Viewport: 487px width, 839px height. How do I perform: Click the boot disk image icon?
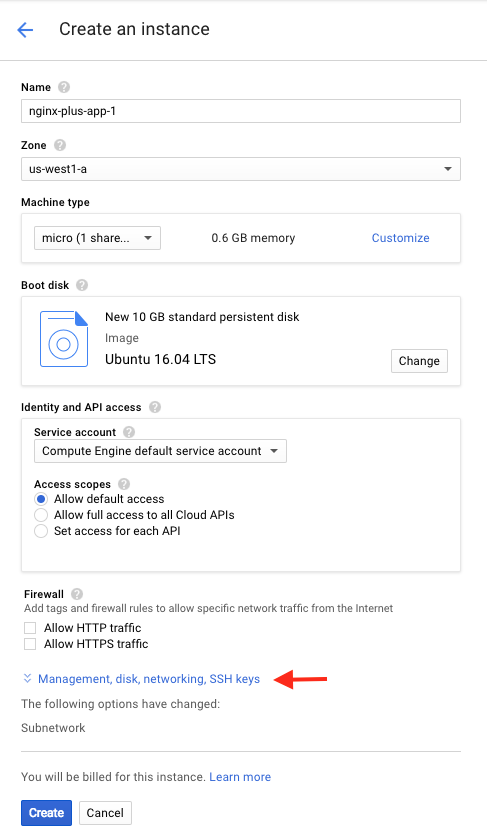pyautogui.click(x=64, y=339)
